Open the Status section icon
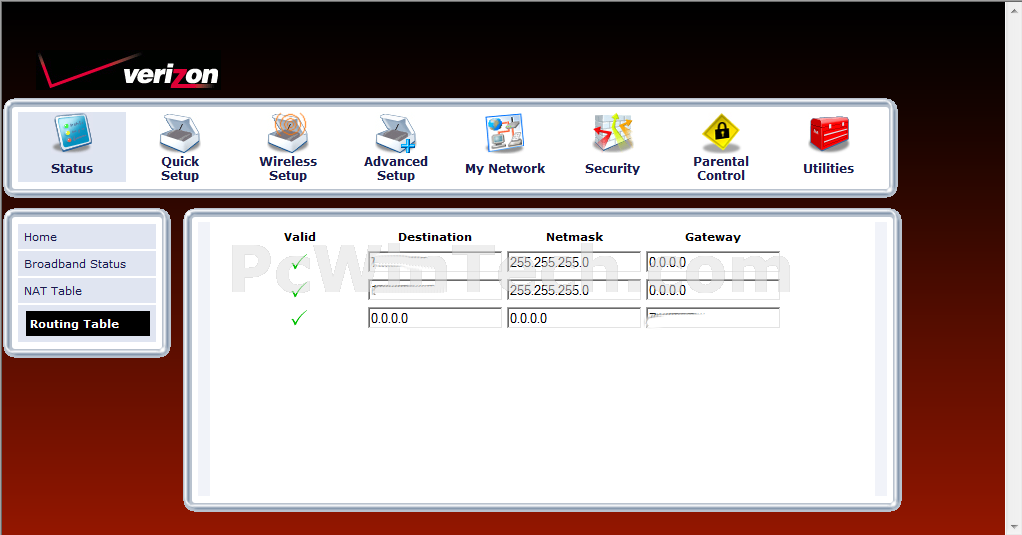1022x535 pixels. pos(72,133)
